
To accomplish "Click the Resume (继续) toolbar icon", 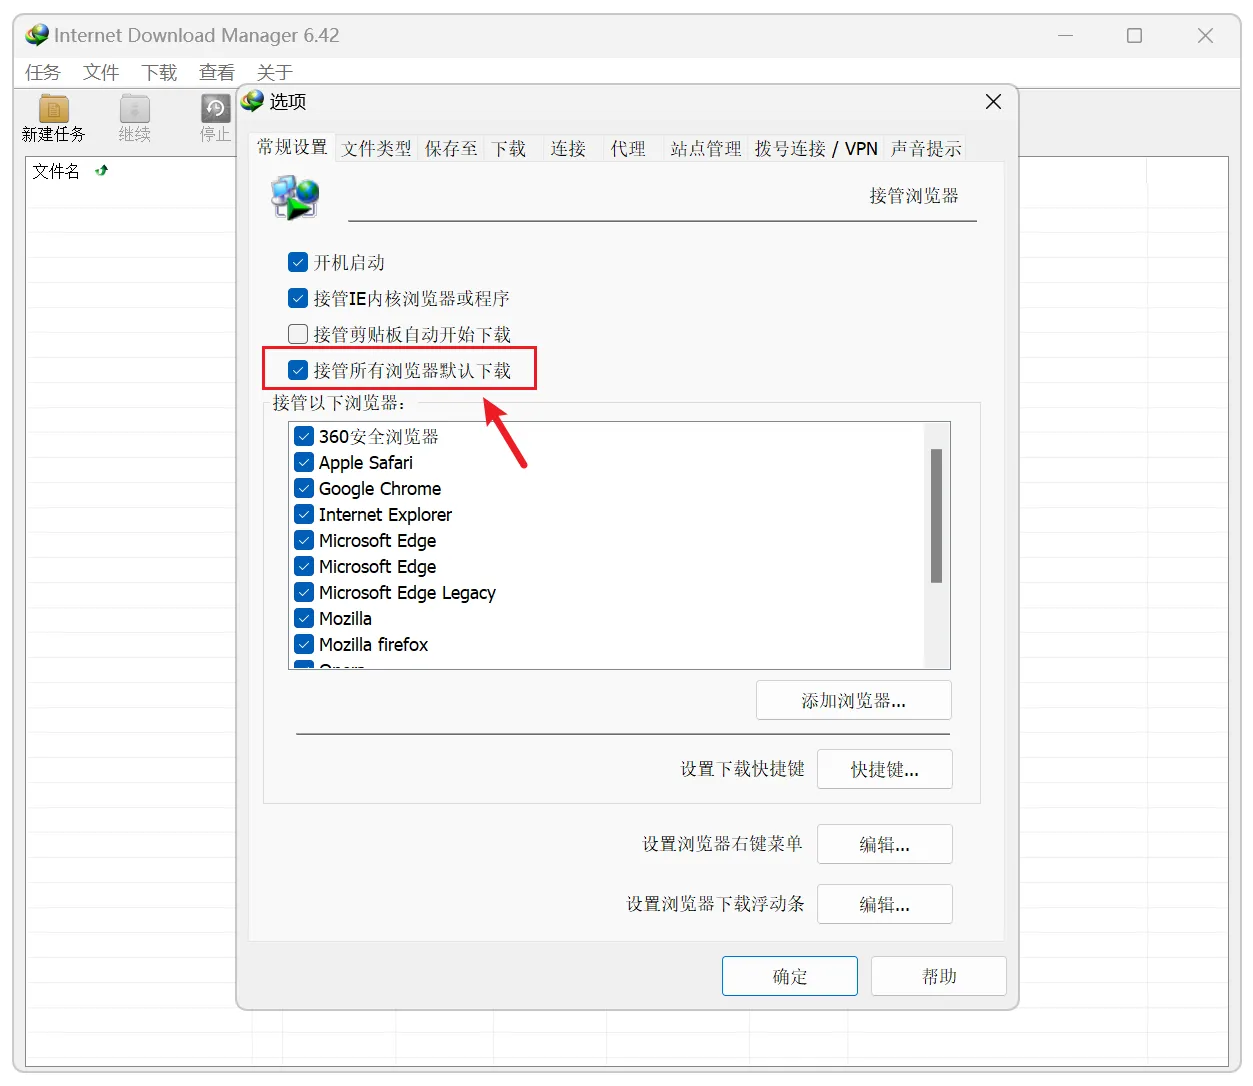I will click(x=134, y=109).
